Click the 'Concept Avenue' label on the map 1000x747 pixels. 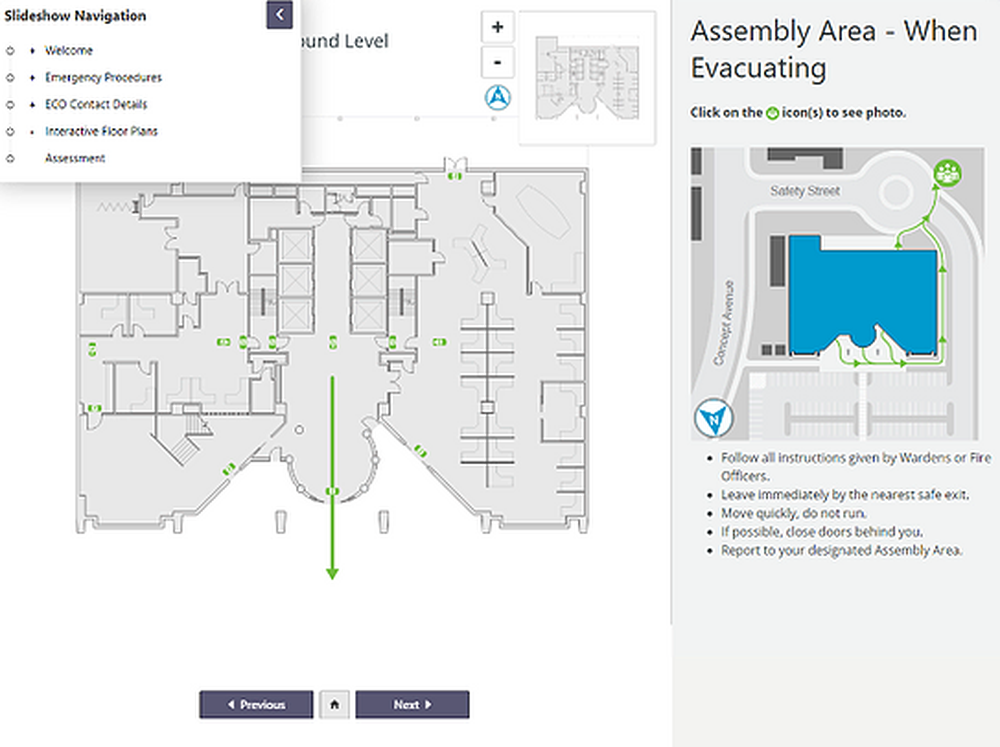pyautogui.click(x=724, y=323)
